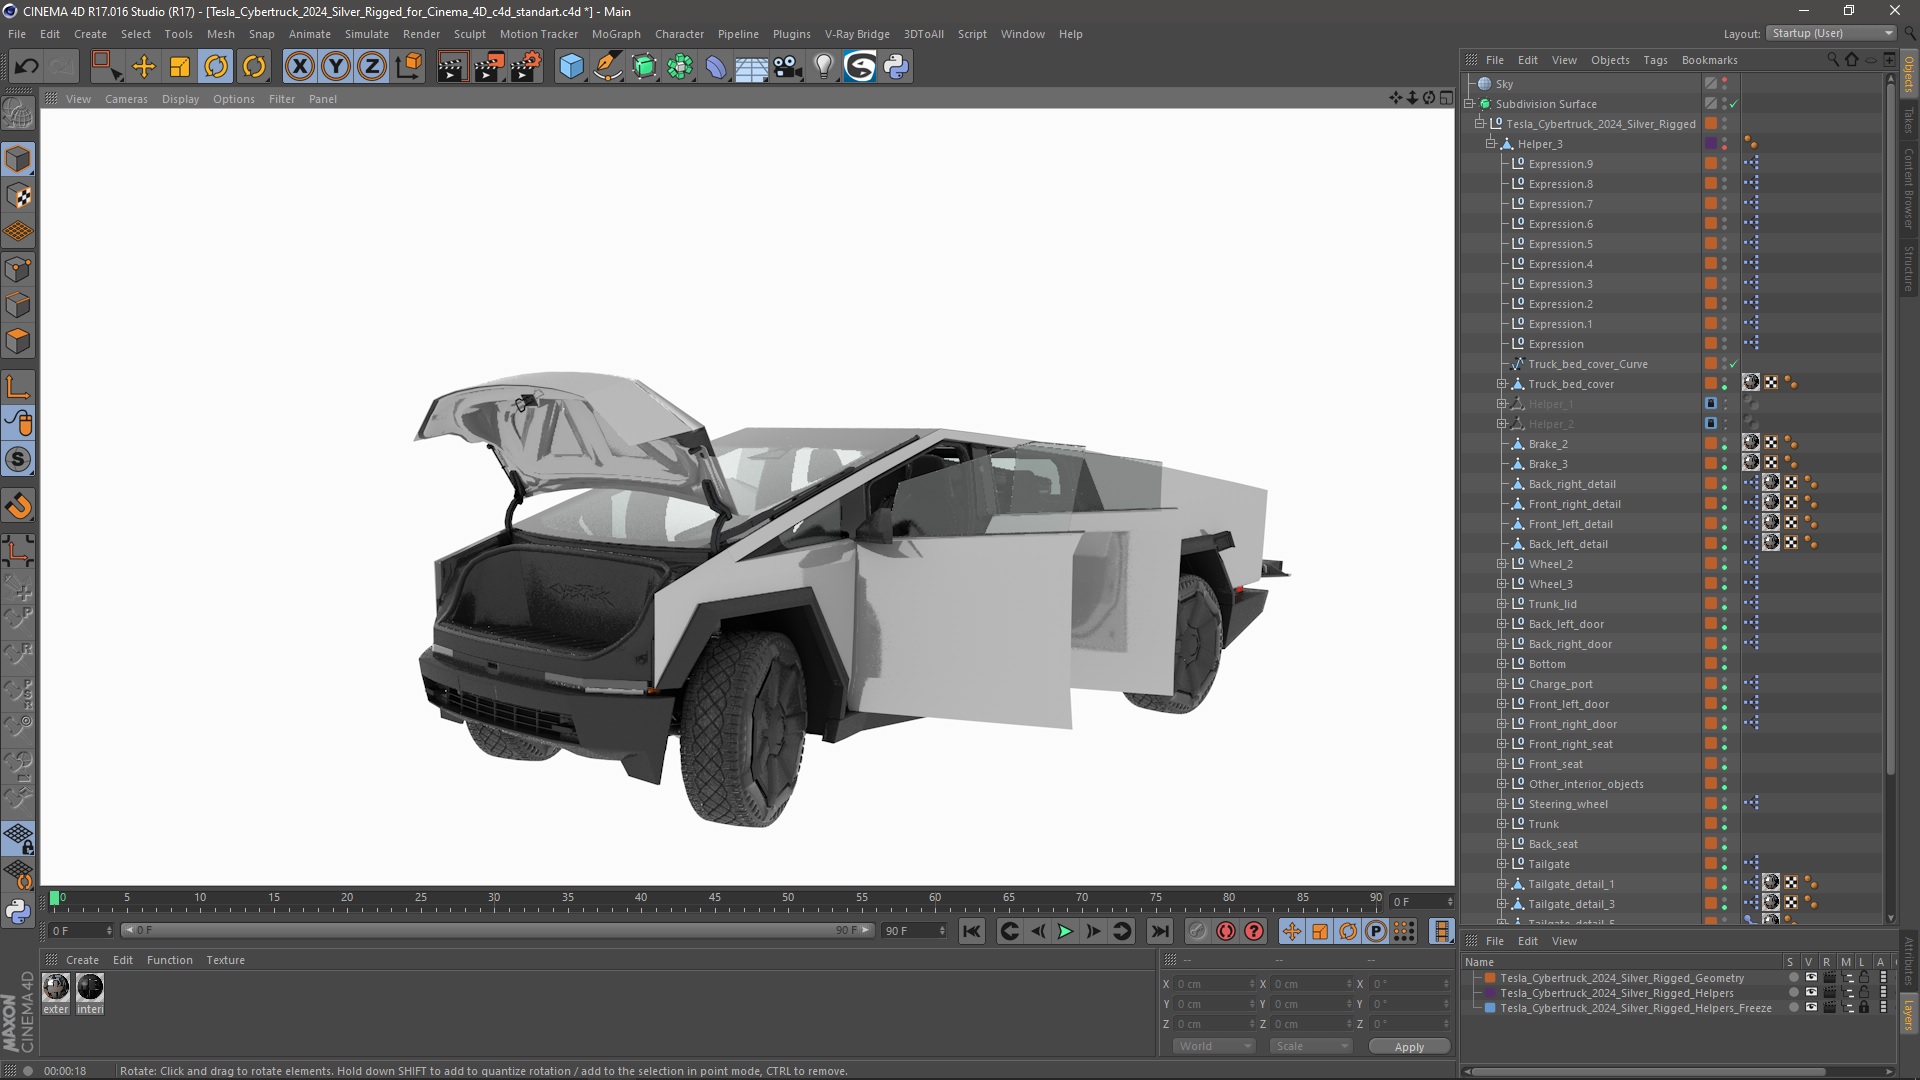Add a Camera object

(788, 67)
